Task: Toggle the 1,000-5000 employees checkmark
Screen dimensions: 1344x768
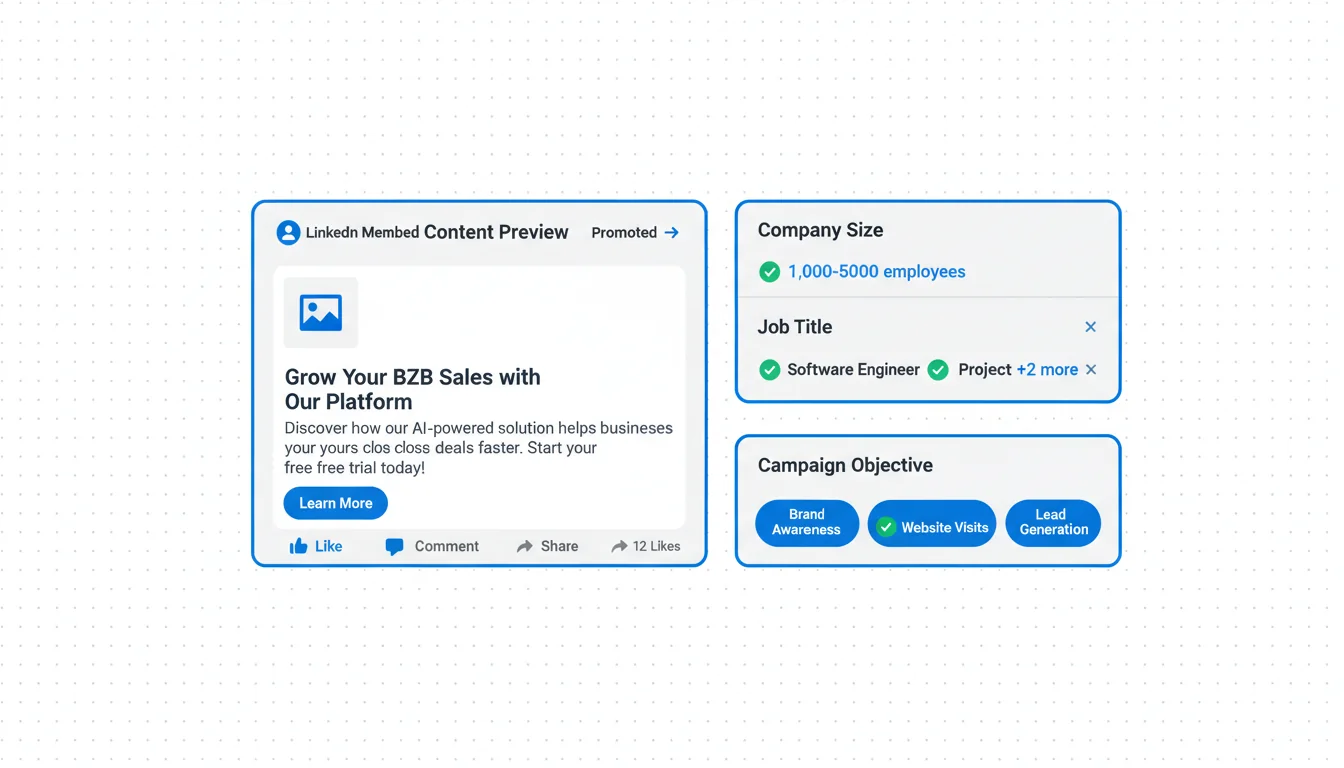Action: 769,272
